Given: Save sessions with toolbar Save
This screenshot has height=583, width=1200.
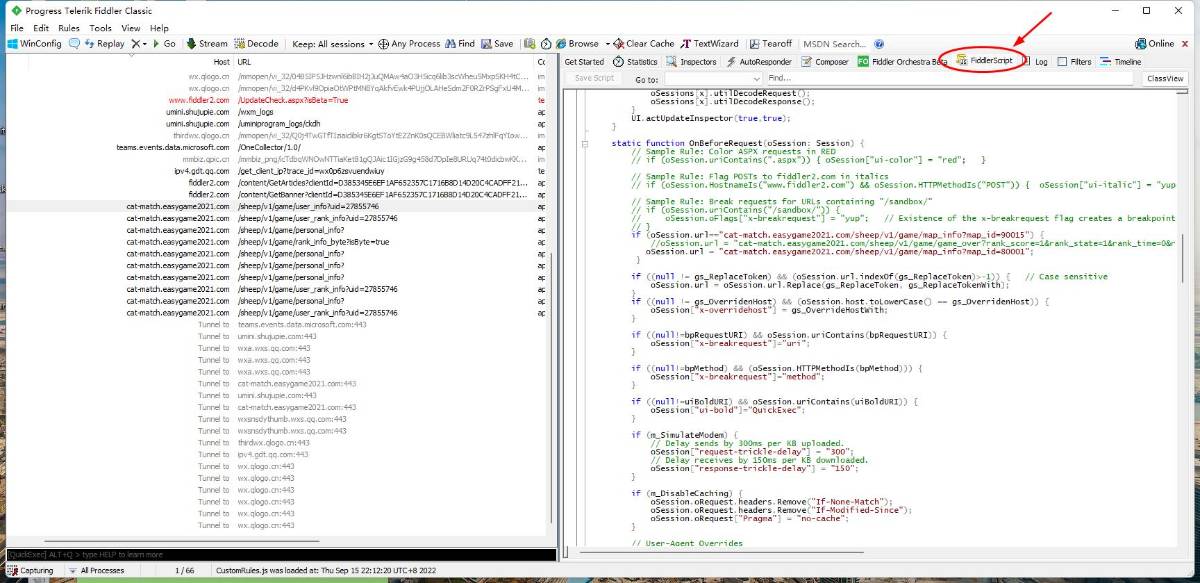Looking at the screenshot, I should 497,44.
